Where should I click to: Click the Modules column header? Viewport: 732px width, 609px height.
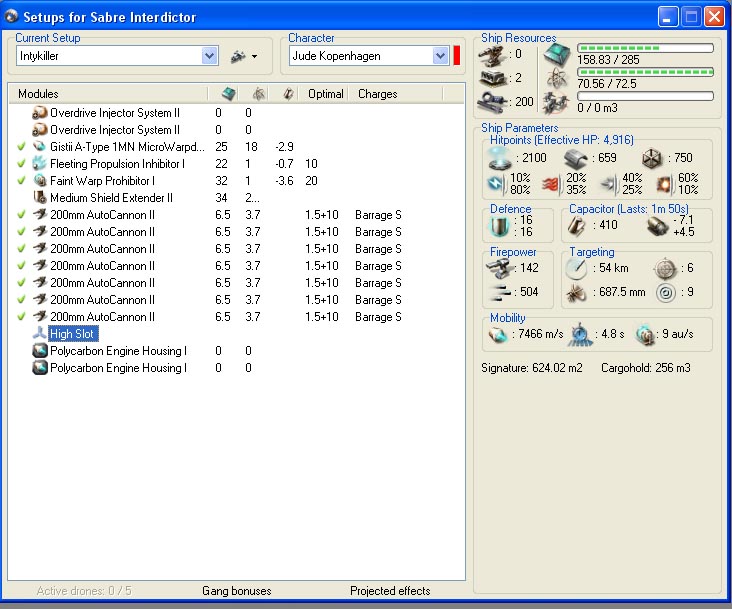[107, 94]
